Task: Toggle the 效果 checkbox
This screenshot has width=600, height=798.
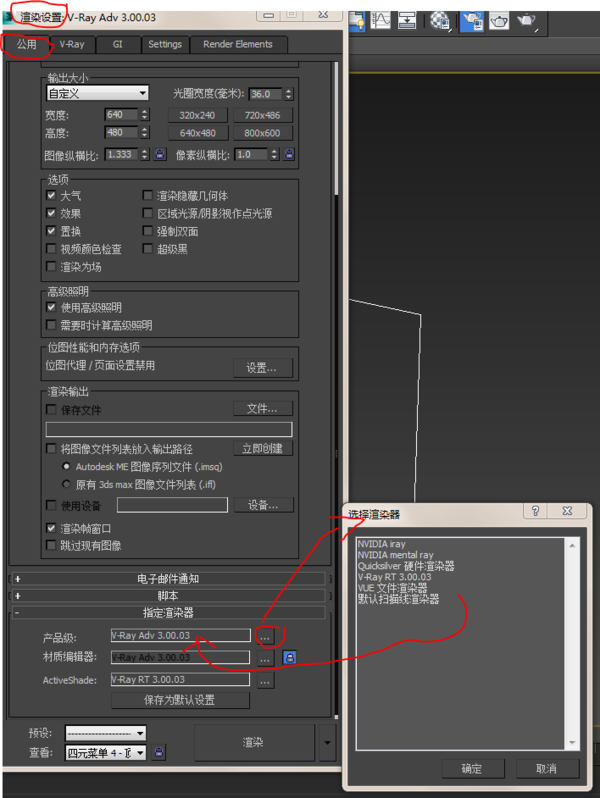Action: tap(51, 213)
